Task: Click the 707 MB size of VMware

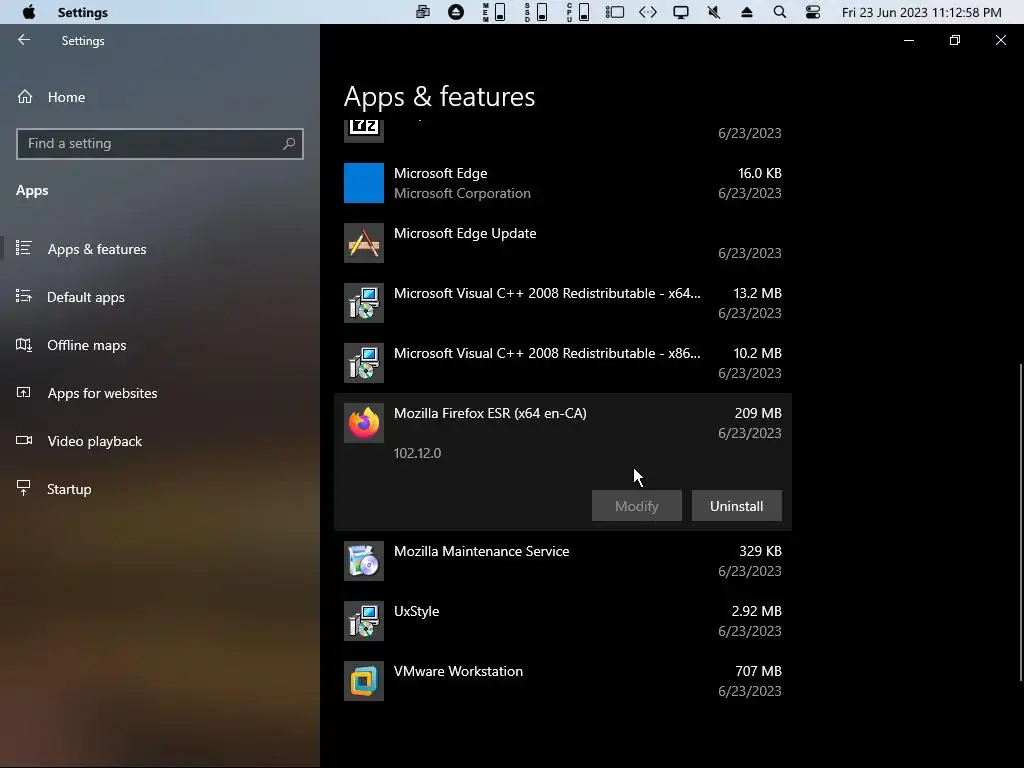Action: pos(758,671)
